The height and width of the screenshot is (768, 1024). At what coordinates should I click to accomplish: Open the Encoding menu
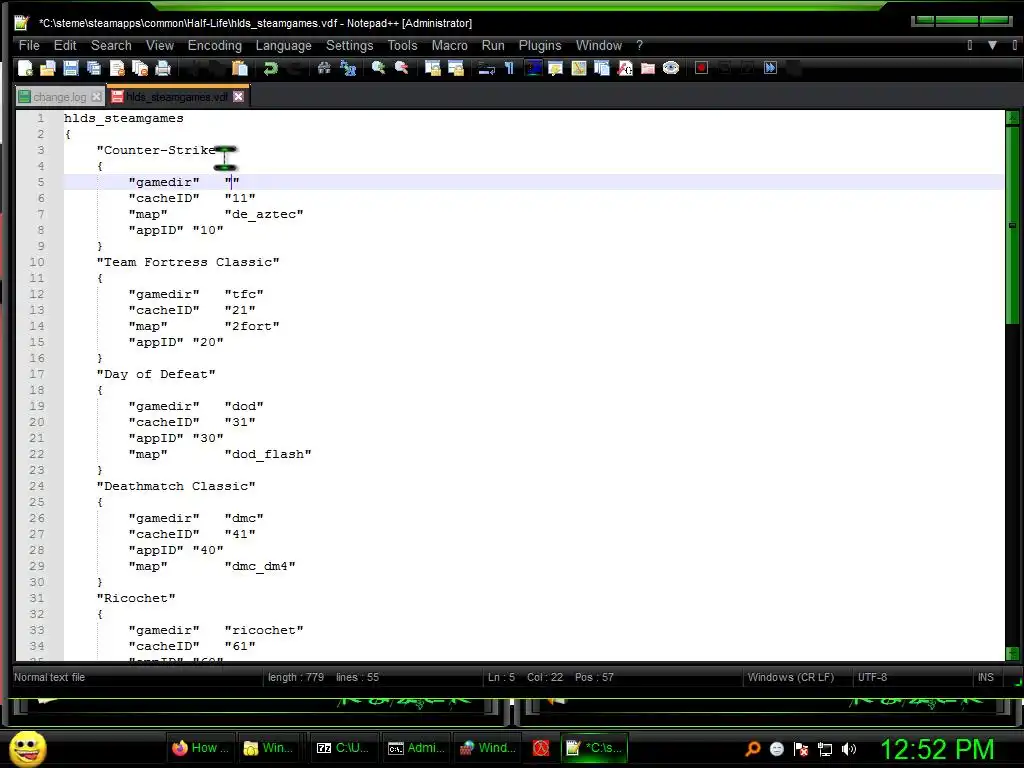click(x=214, y=45)
